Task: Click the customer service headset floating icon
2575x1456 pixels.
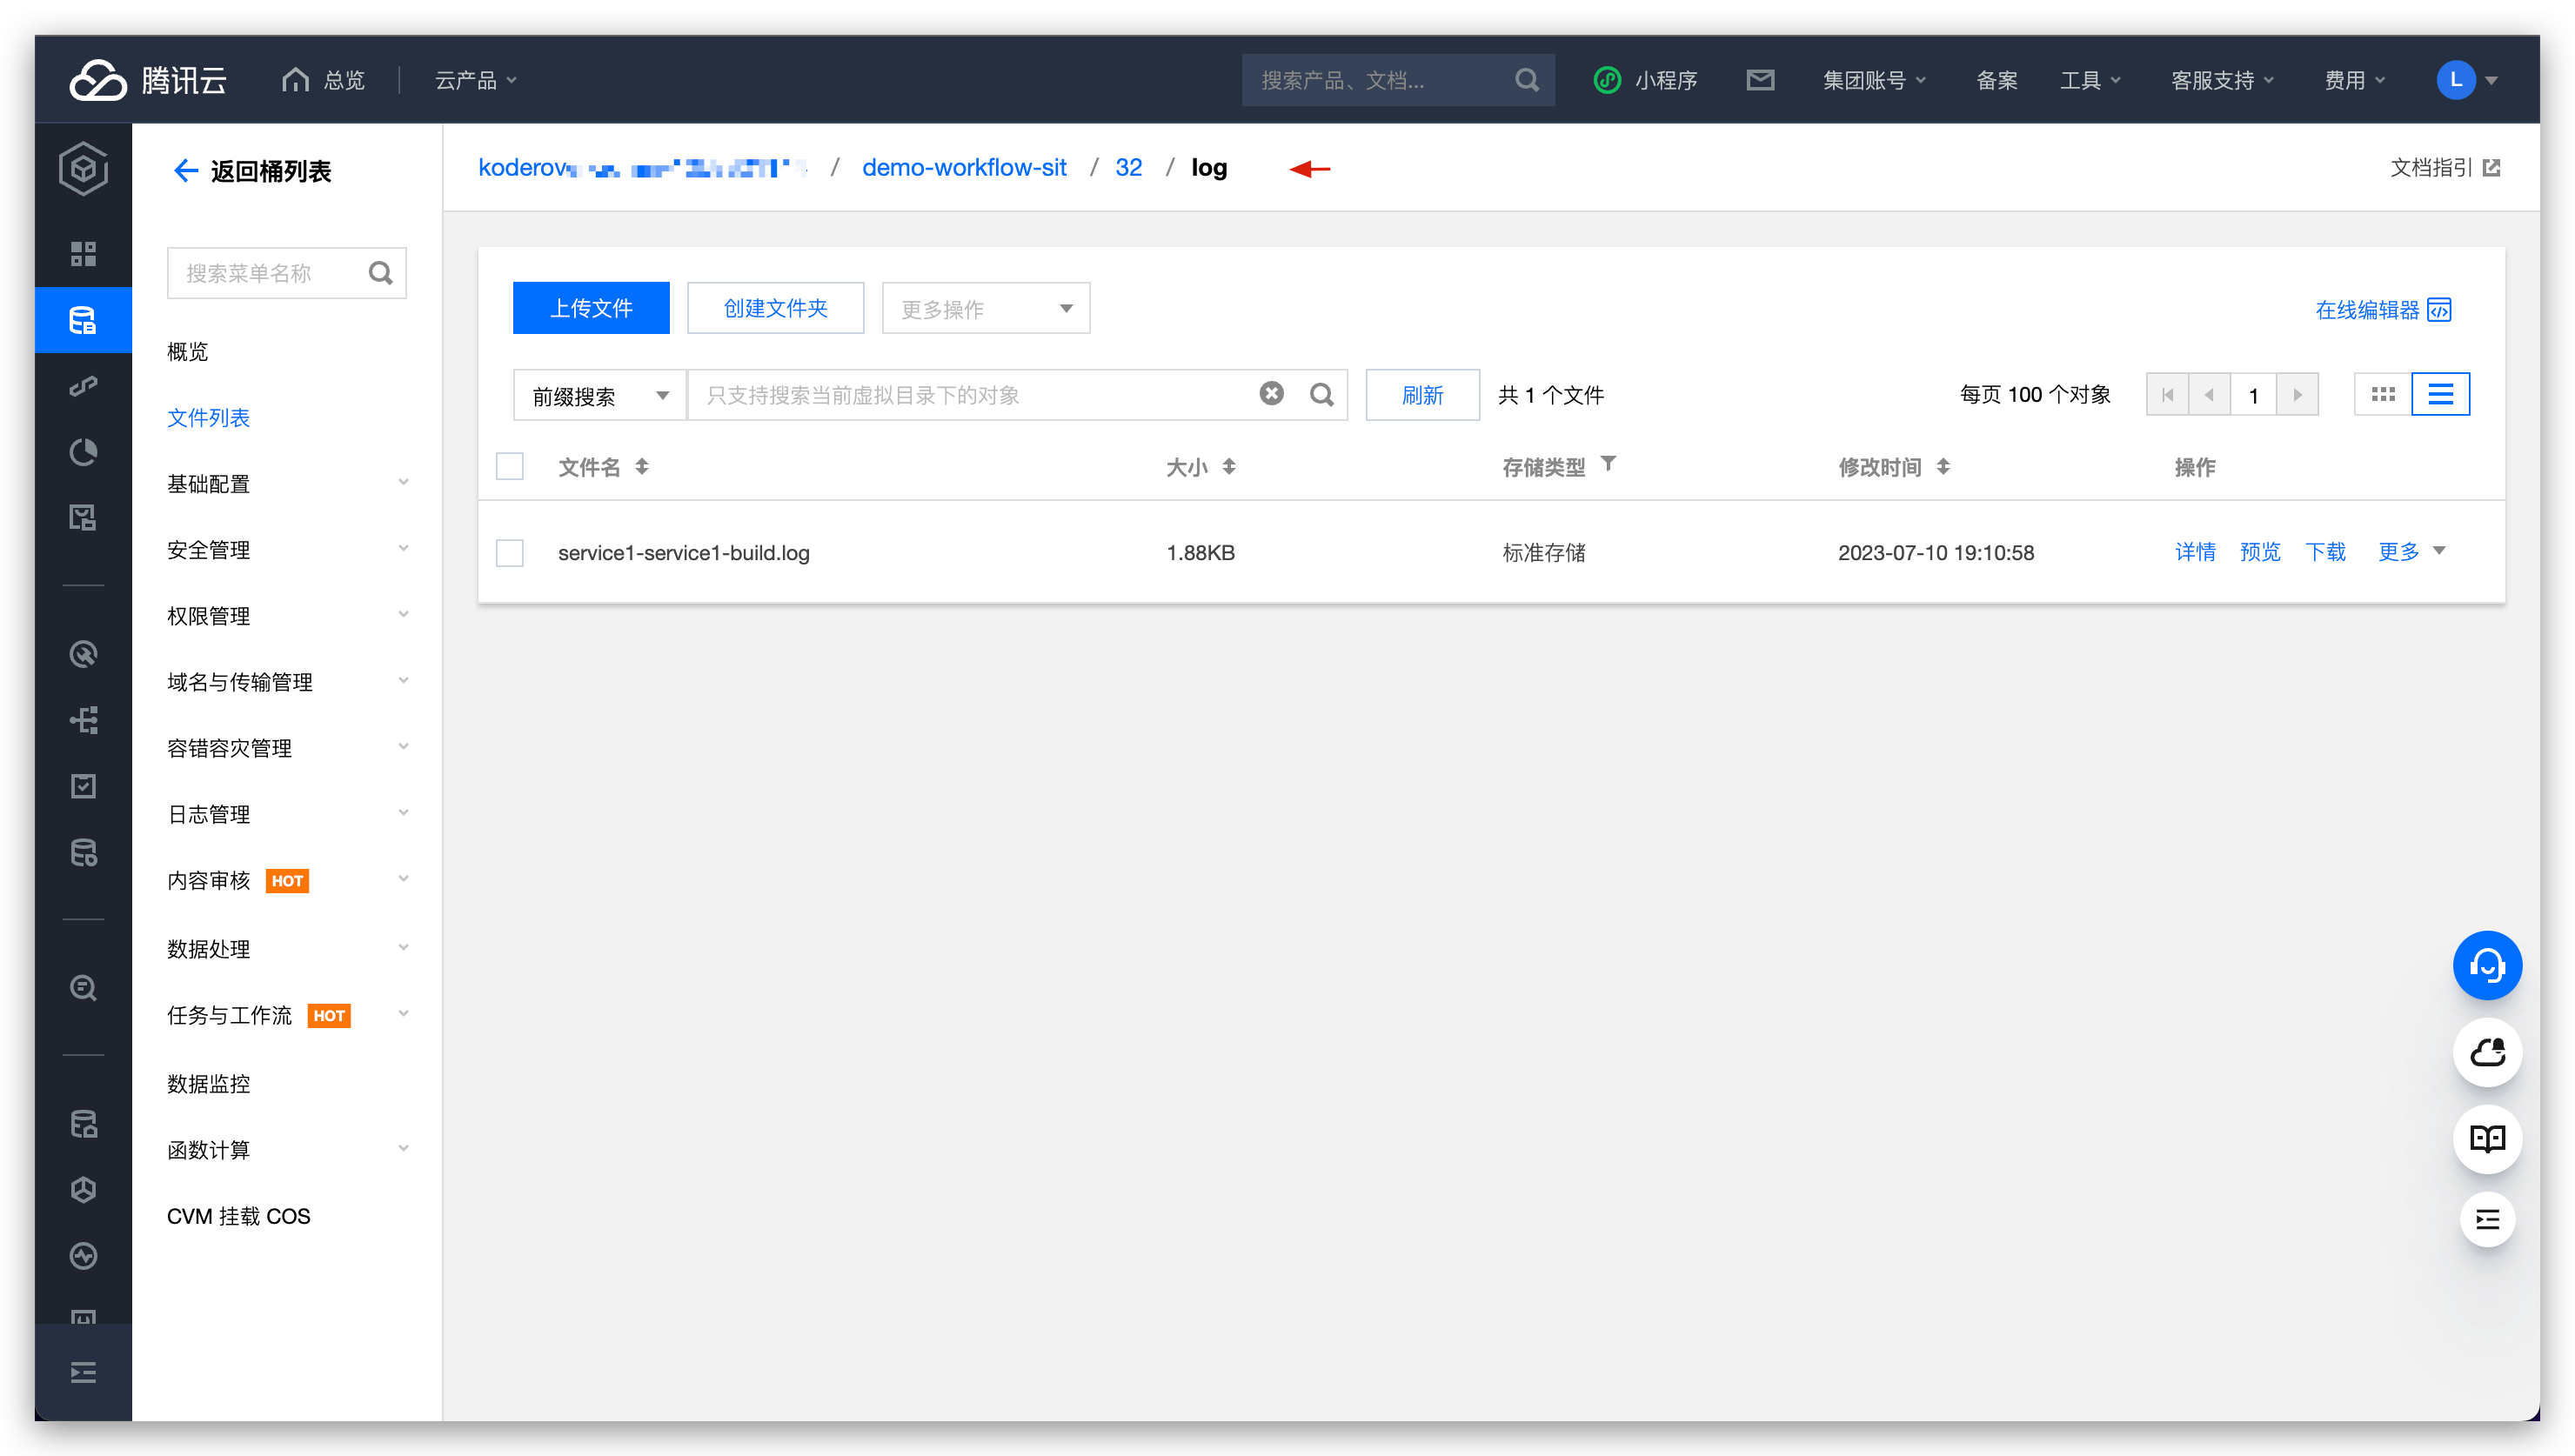Action: tap(2486, 965)
